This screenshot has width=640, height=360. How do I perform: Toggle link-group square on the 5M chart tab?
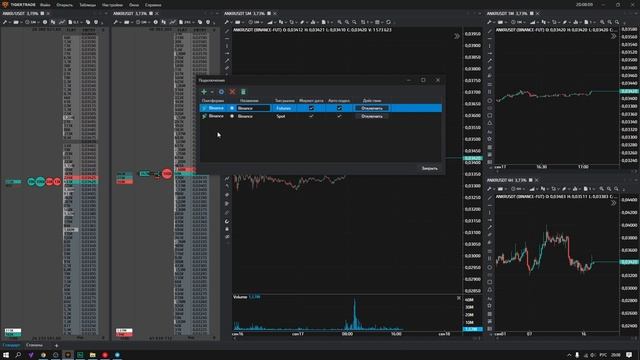(x=269, y=13)
